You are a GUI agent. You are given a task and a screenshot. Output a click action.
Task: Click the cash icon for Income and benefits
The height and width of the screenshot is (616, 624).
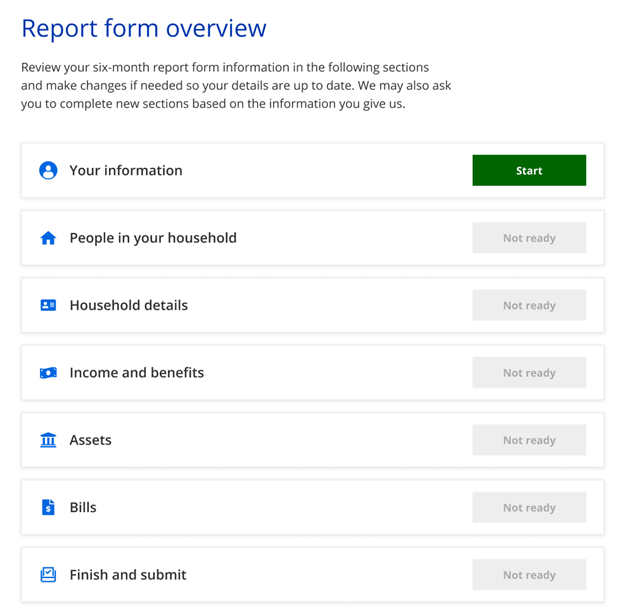pyautogui.click(x=48, y=373)
